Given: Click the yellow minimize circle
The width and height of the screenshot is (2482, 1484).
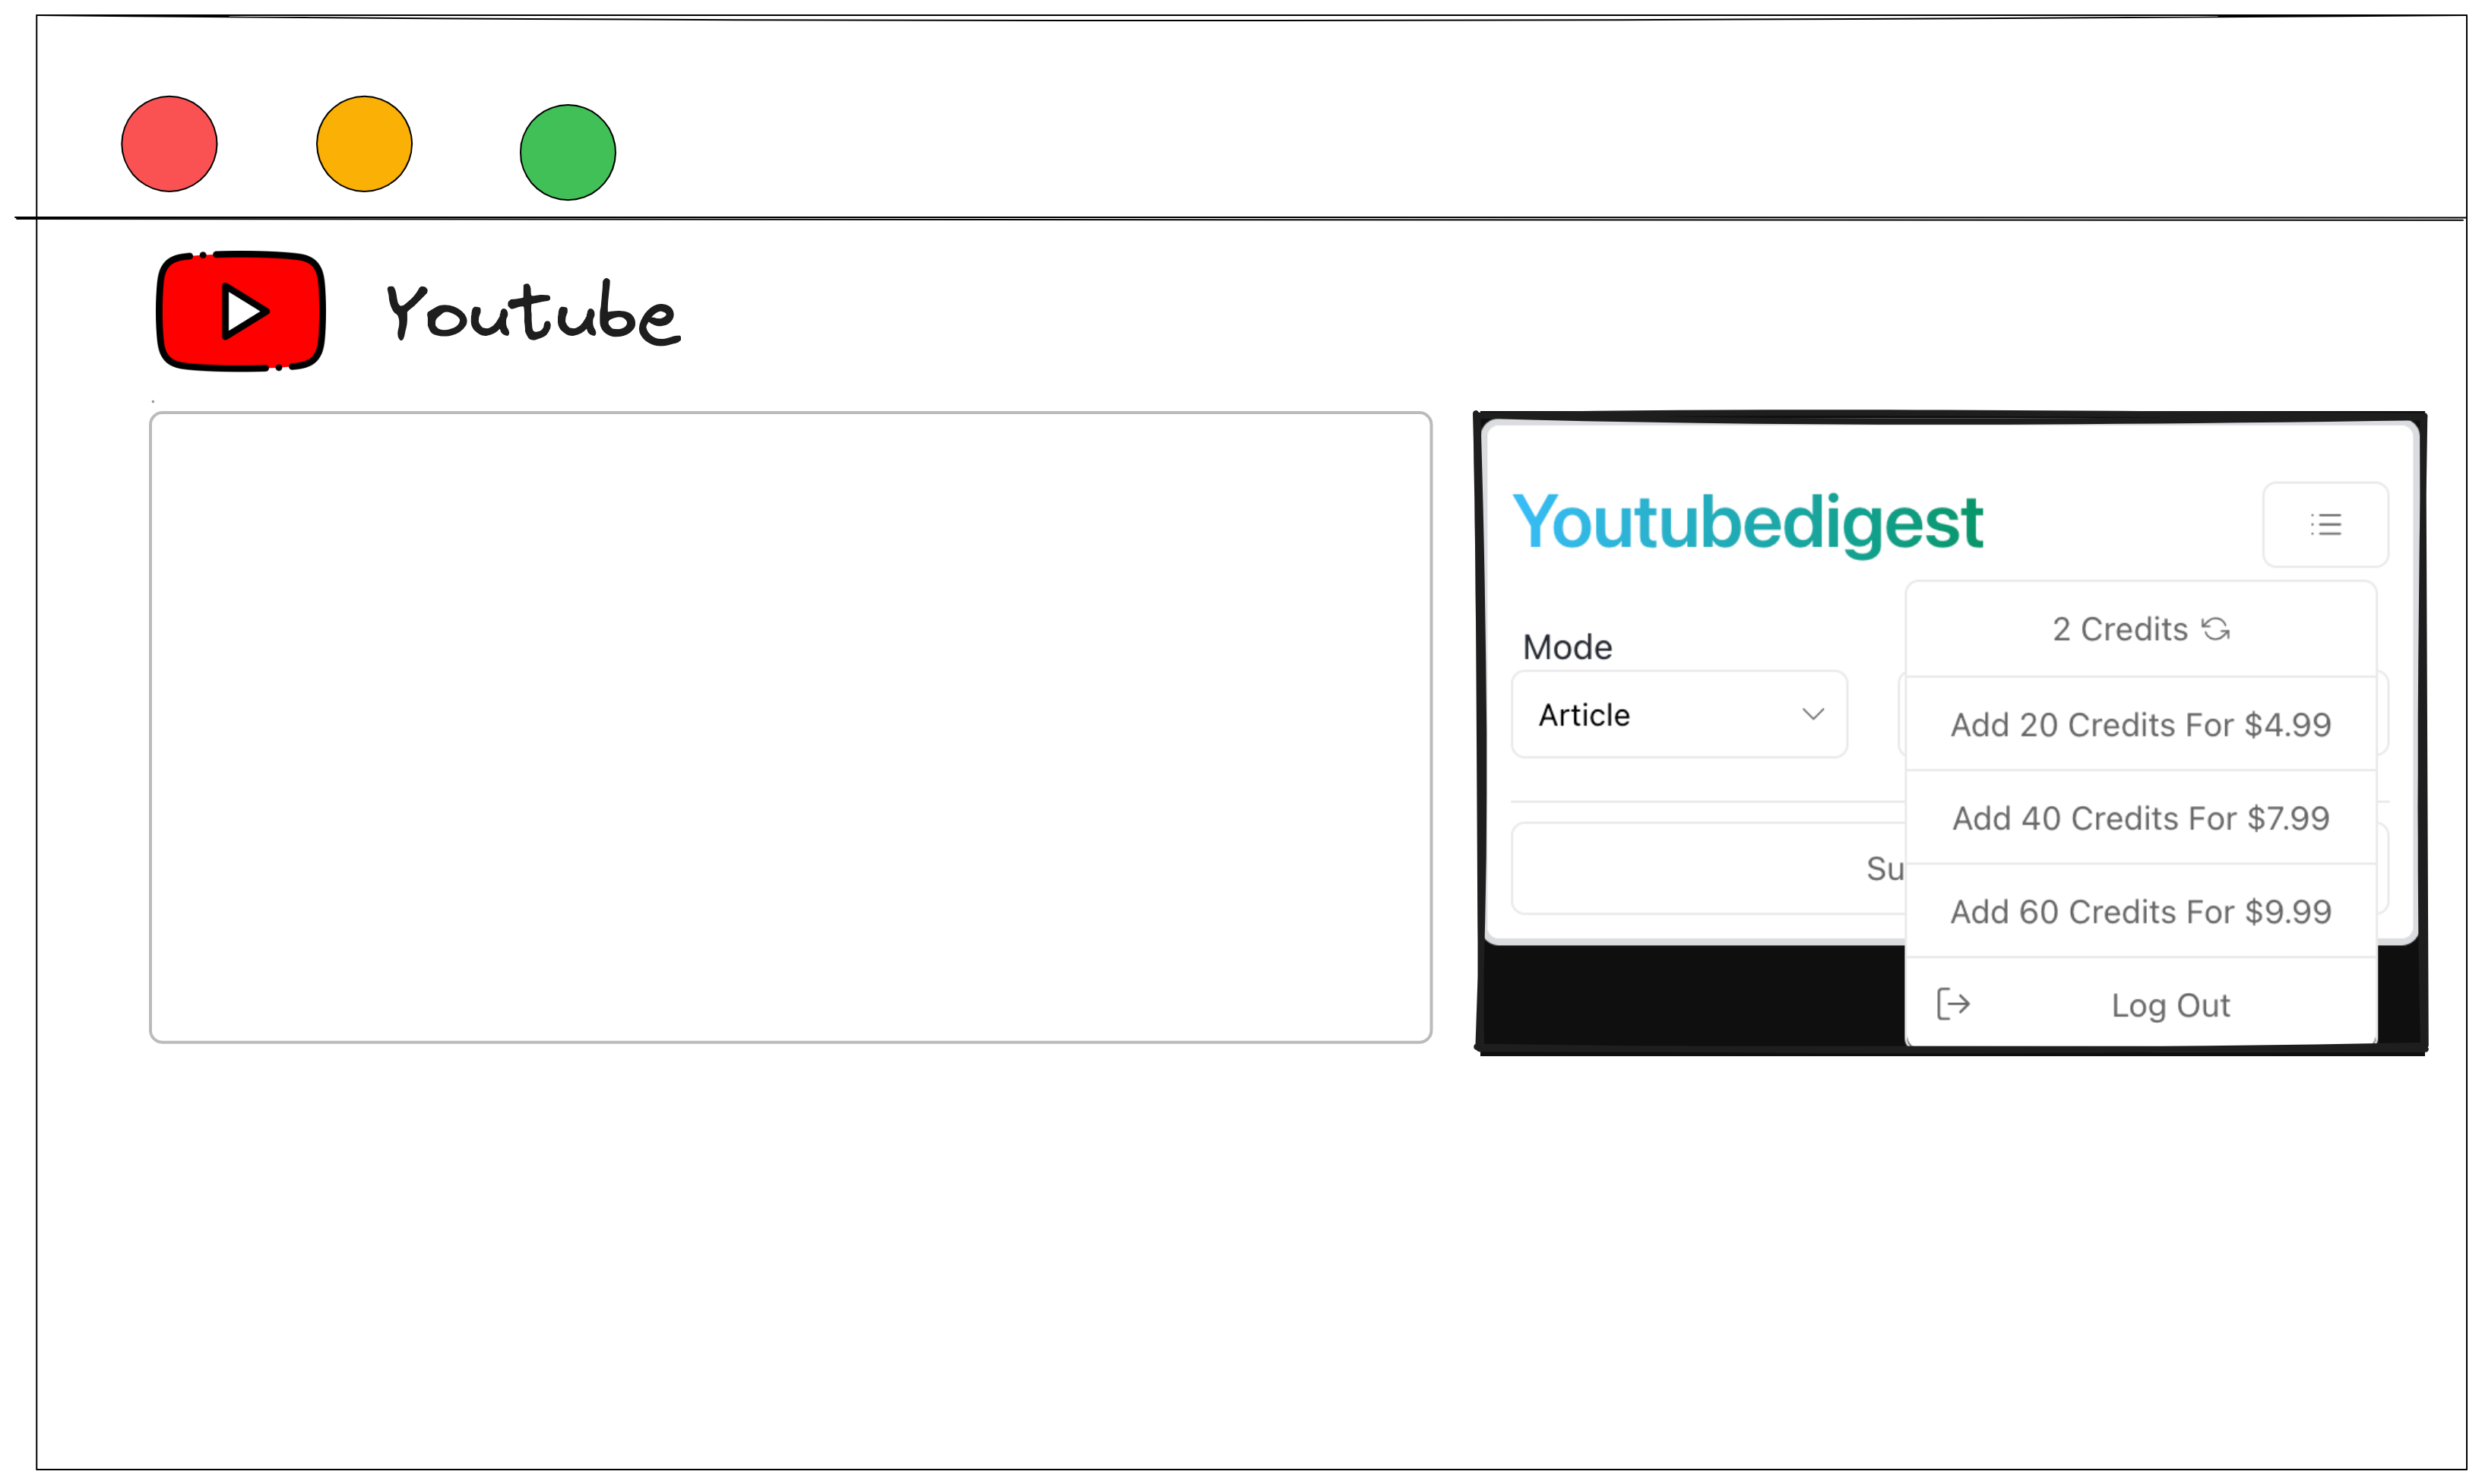Looking at the screenshot, I should (x=364, y=144).
